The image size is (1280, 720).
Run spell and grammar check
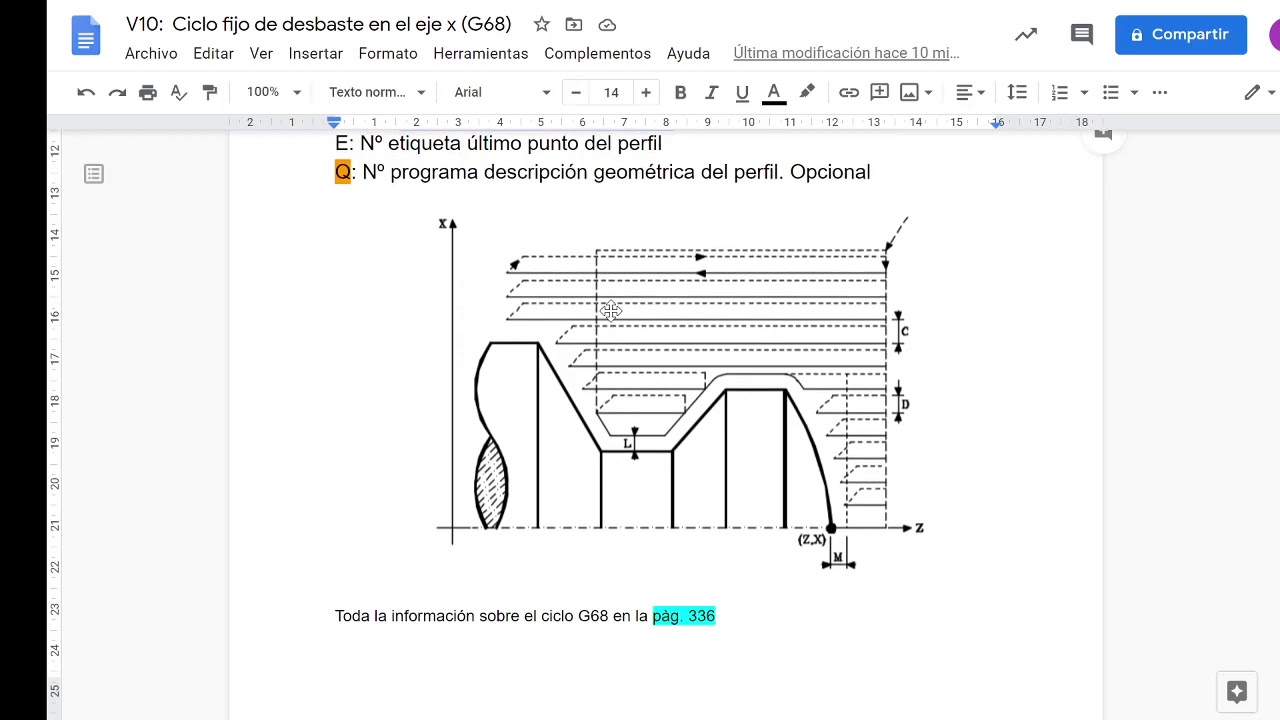[179, 92]
